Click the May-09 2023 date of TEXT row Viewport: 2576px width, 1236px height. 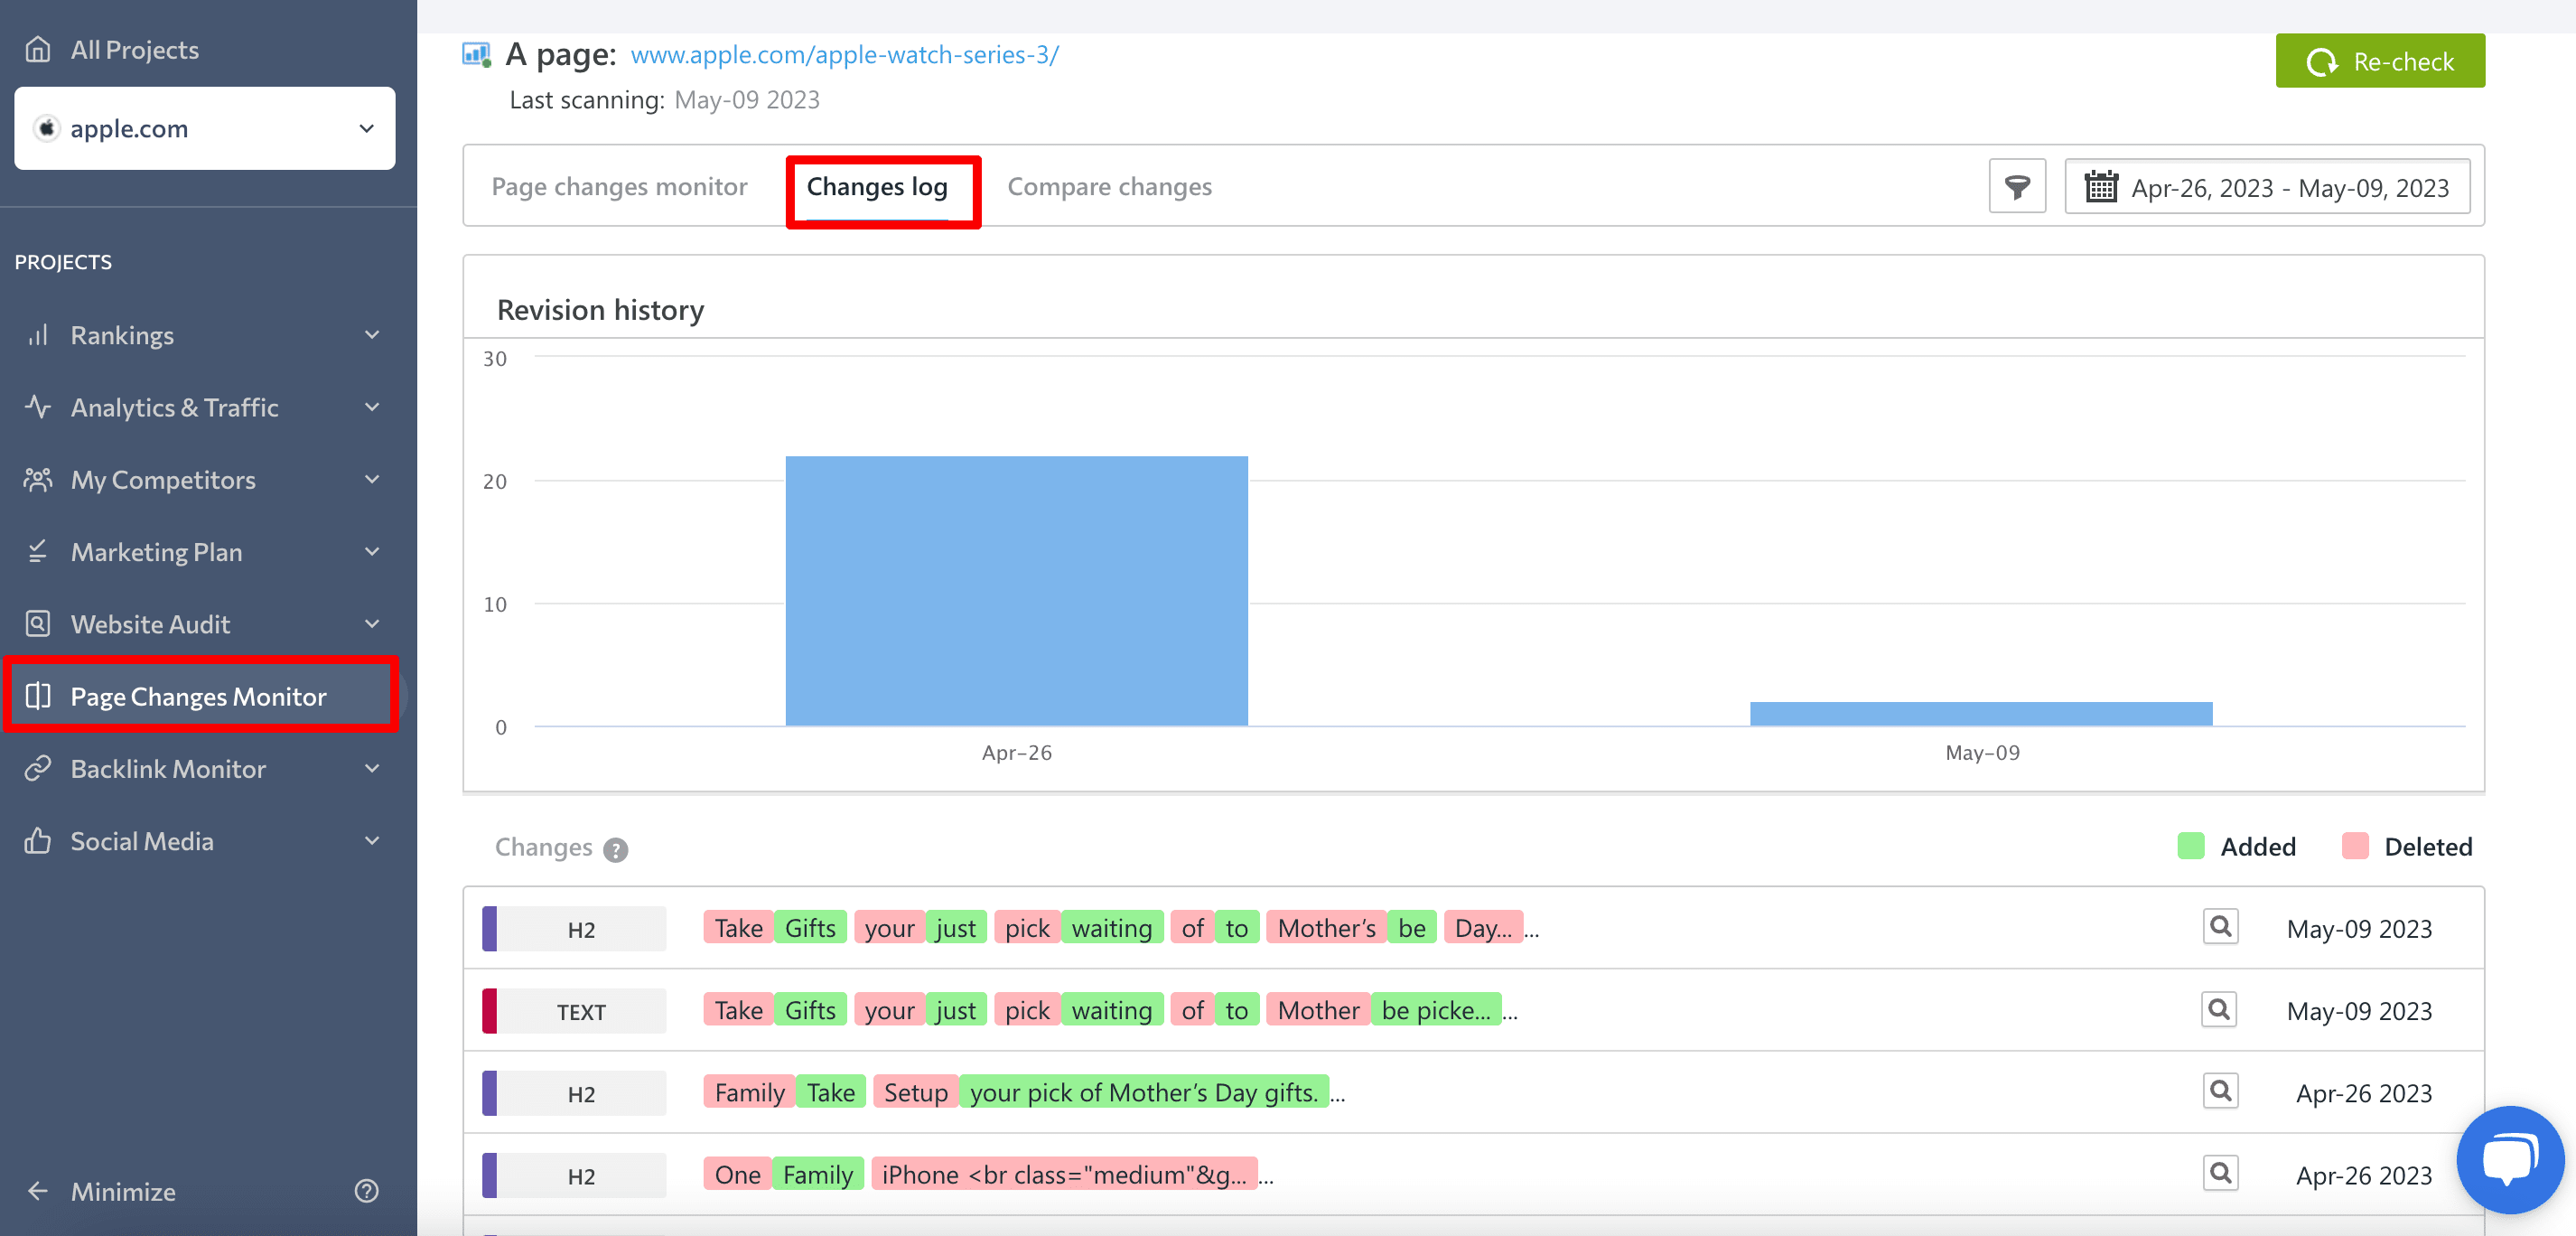point(2359,1011)
